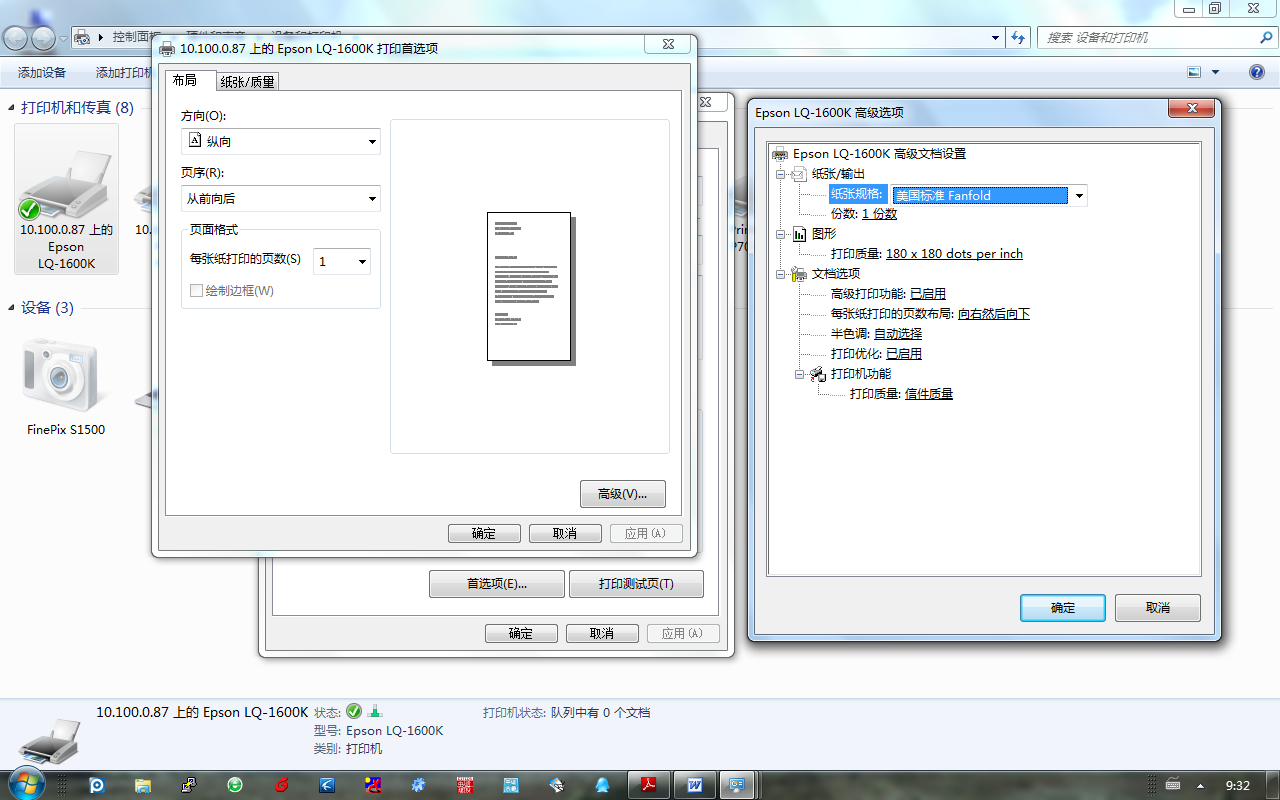
Task: Open help with the blue question mark icon
Action: (x=1257, y=72)
